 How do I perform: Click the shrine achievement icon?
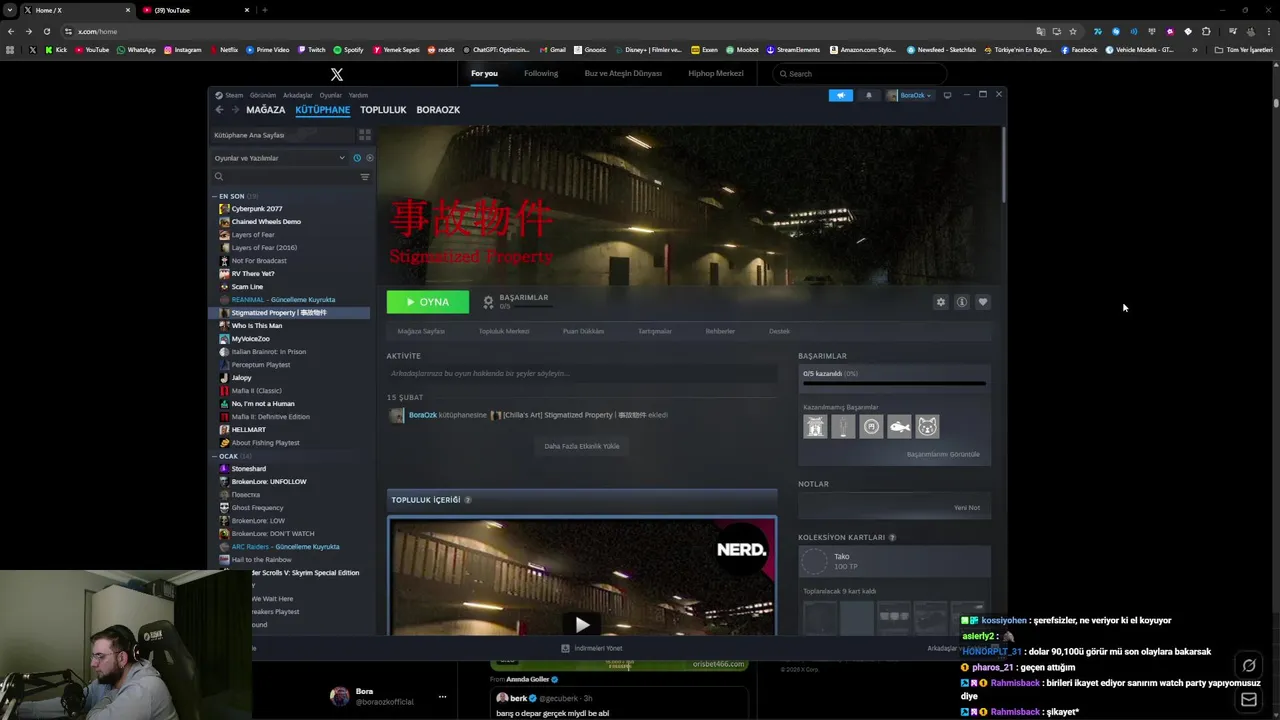click(x=815, y=427)
